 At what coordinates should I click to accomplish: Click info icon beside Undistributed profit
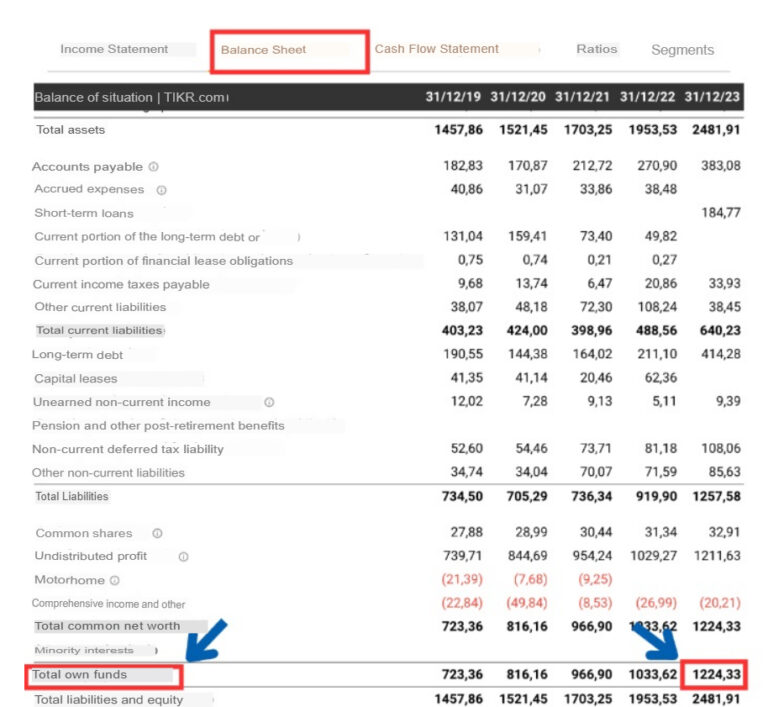(183, 557)
